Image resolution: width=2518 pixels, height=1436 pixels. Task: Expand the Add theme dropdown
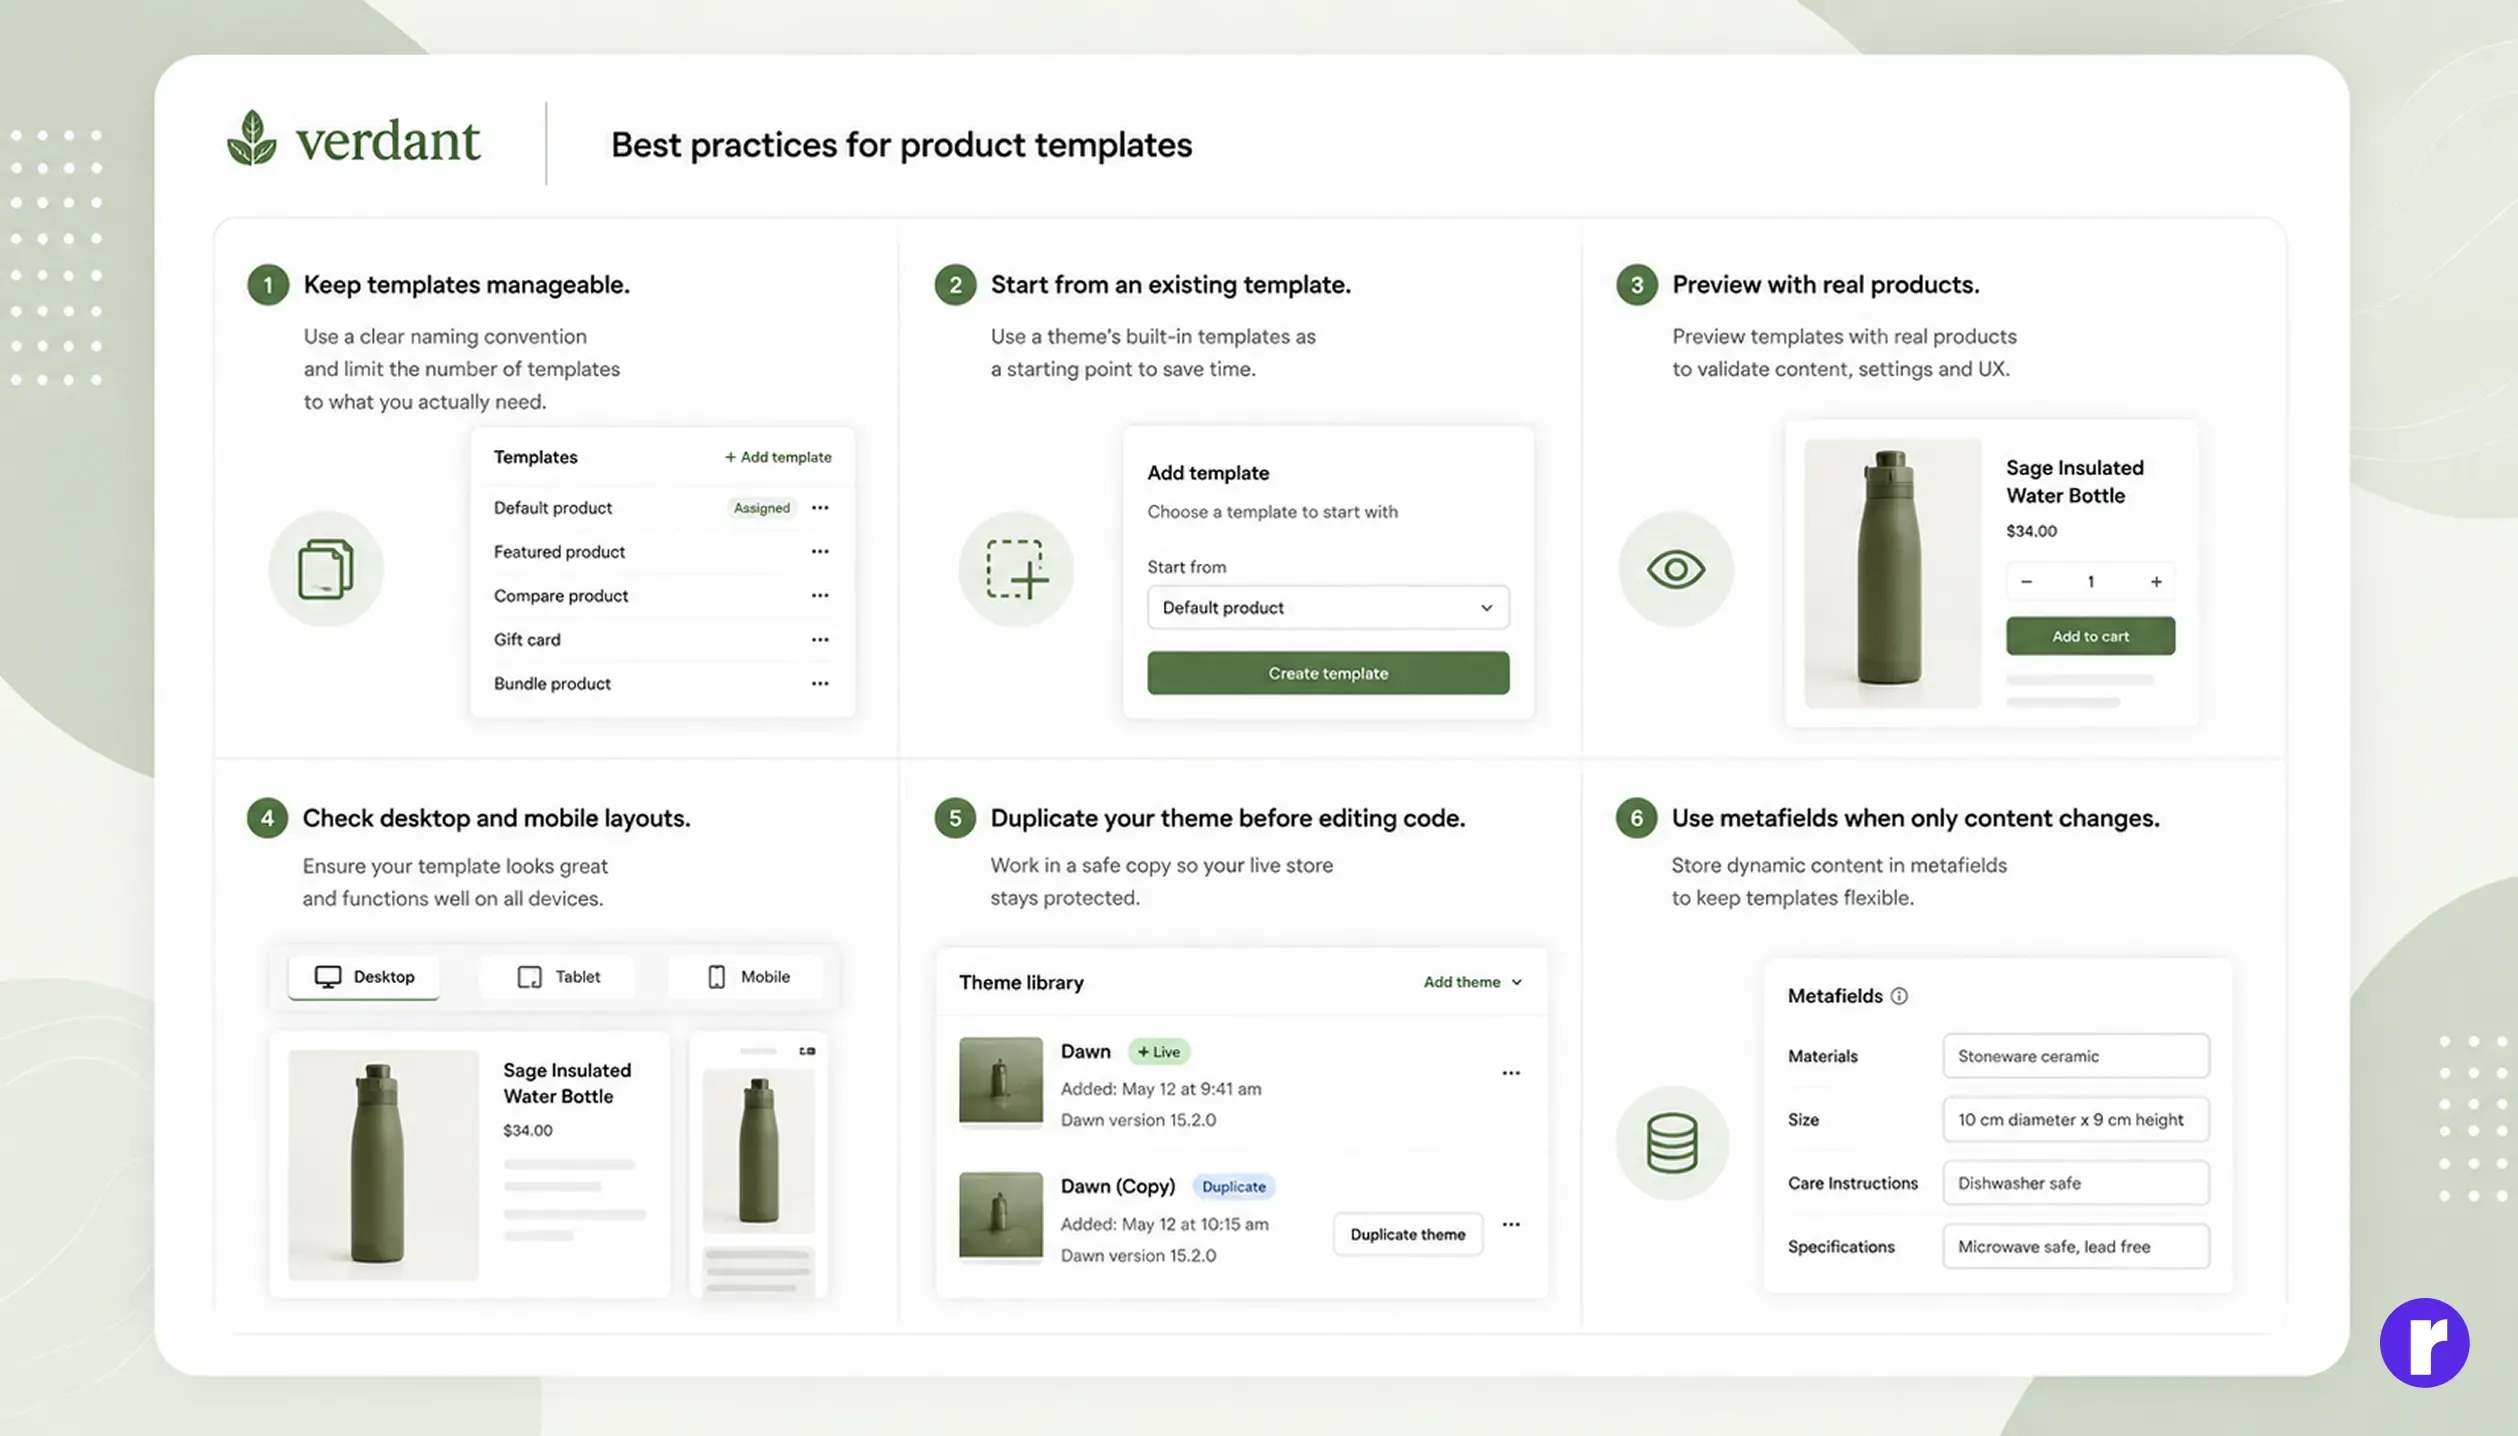click(x=1472, y=982)
